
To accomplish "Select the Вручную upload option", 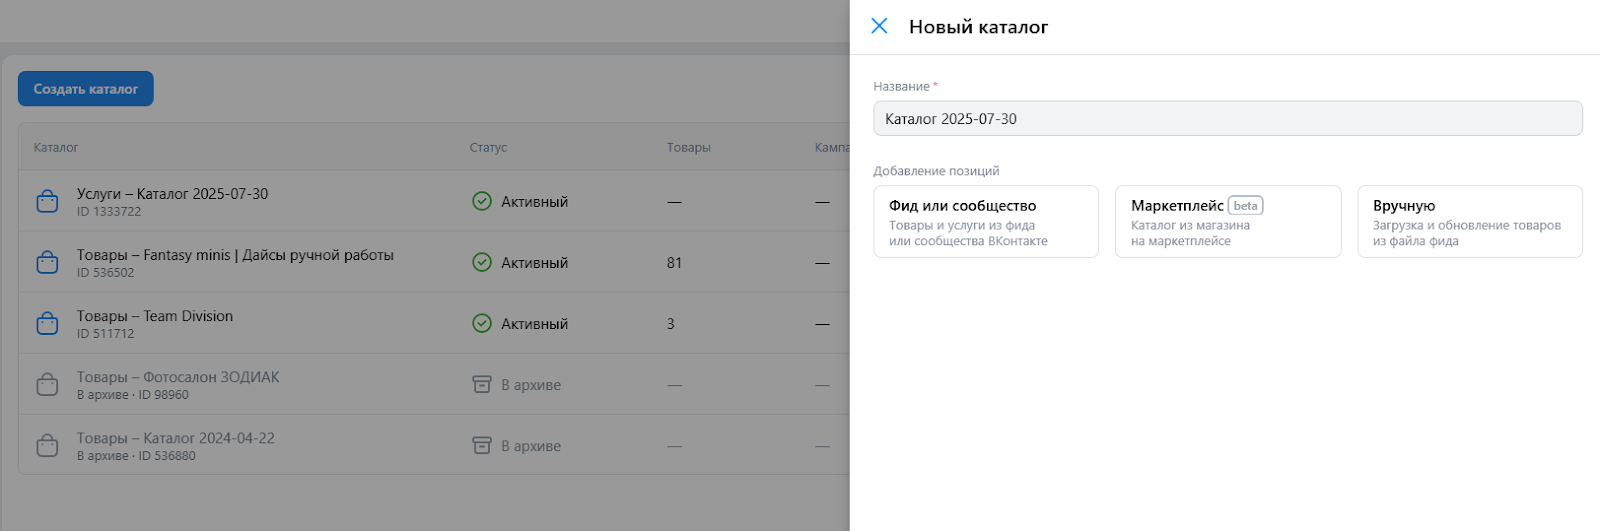I will [x=1470, y=222].
